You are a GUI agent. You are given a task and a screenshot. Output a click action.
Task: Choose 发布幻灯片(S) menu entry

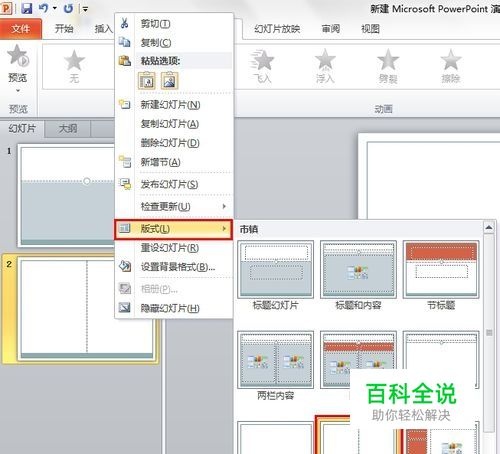[x=173, y=184]
